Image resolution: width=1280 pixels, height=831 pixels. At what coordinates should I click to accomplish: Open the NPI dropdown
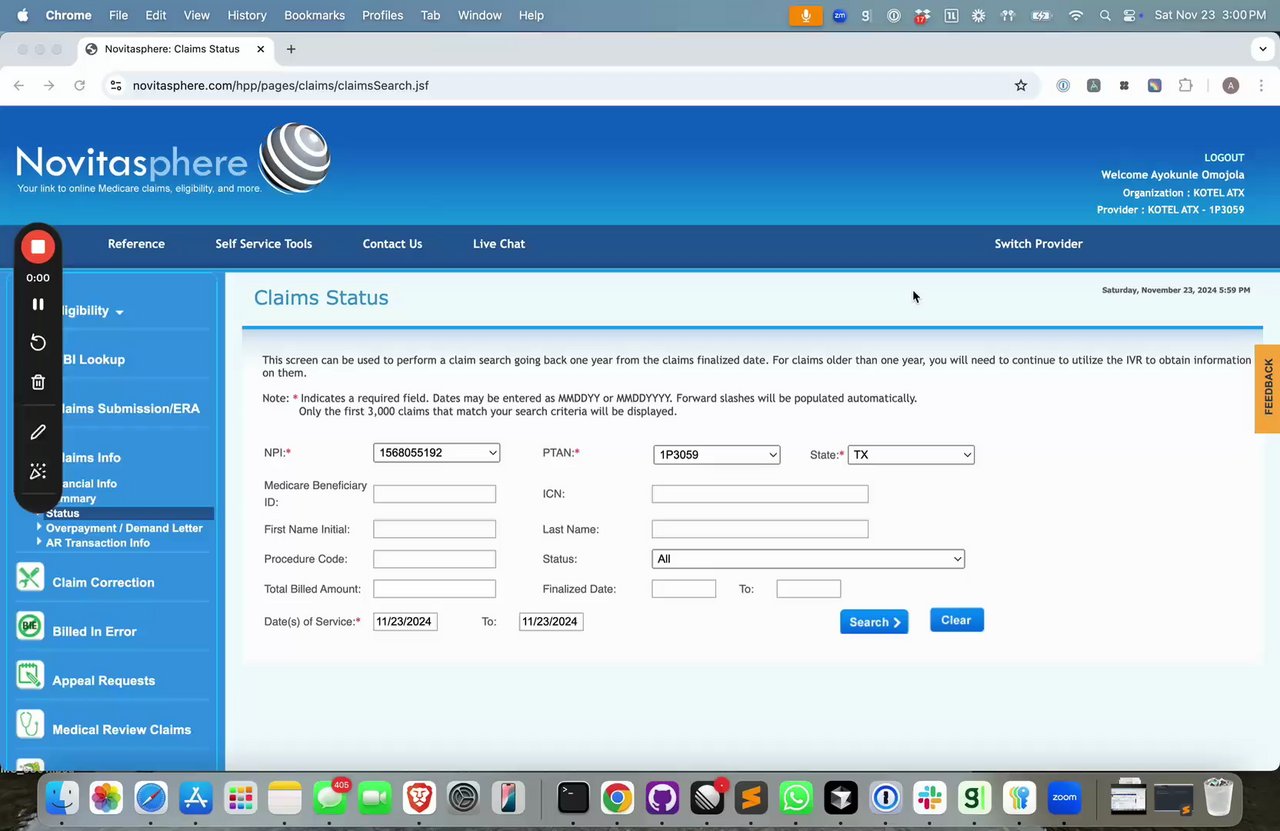coord(436,453)
